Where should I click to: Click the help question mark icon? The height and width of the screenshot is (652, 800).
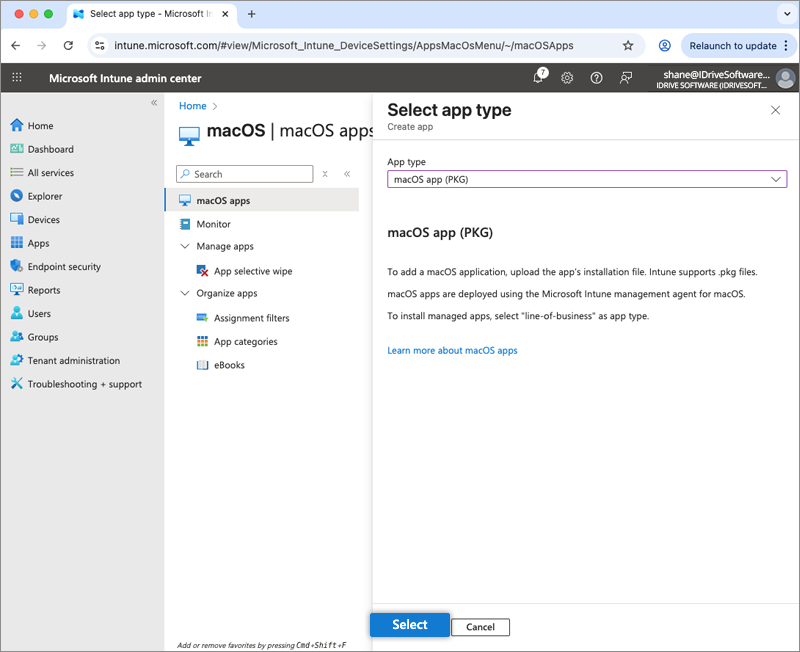point(597,78)
